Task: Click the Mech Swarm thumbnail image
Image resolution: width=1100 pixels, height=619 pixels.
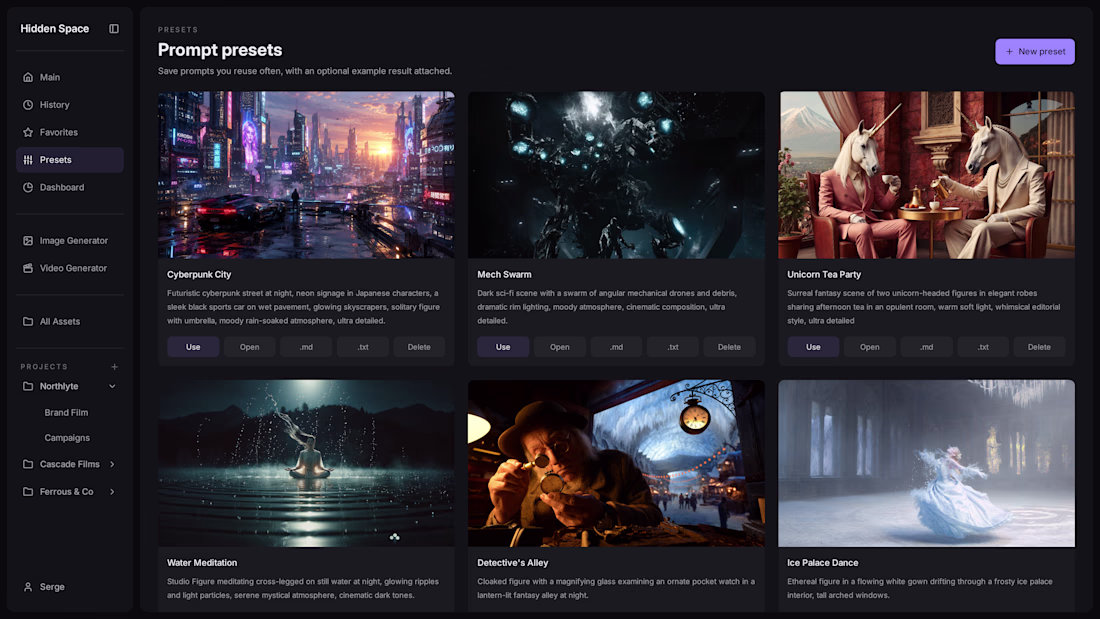Action: (x=616, y=175)
